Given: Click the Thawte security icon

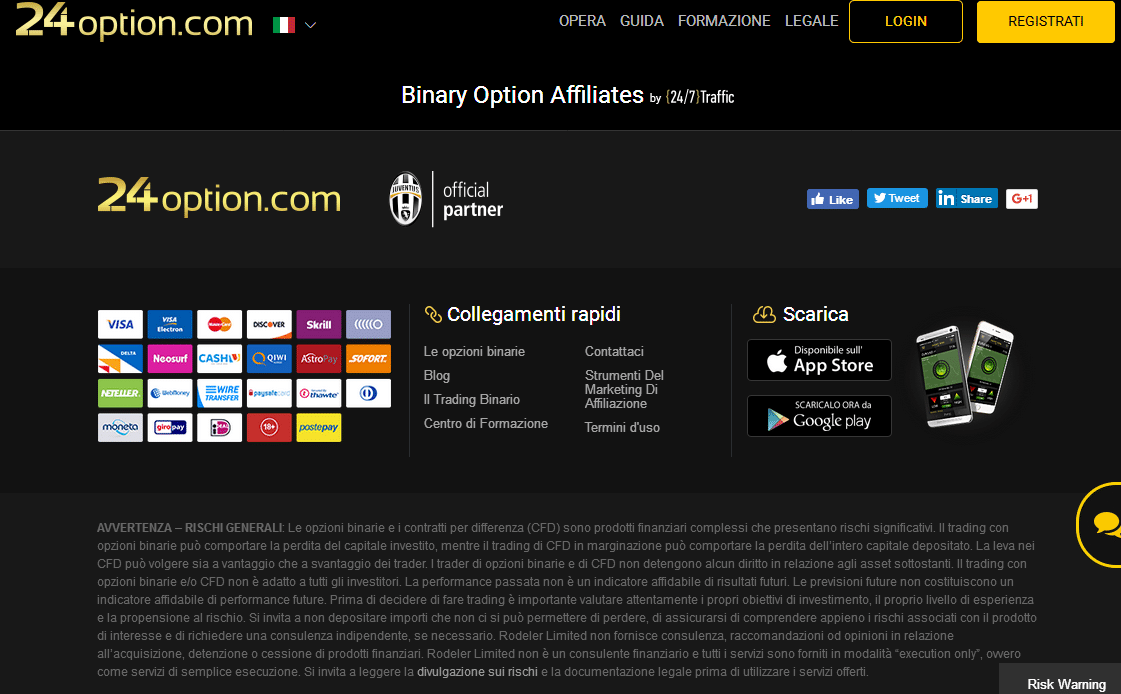Looking at the screenshot, I should click(x=319, y=393).
